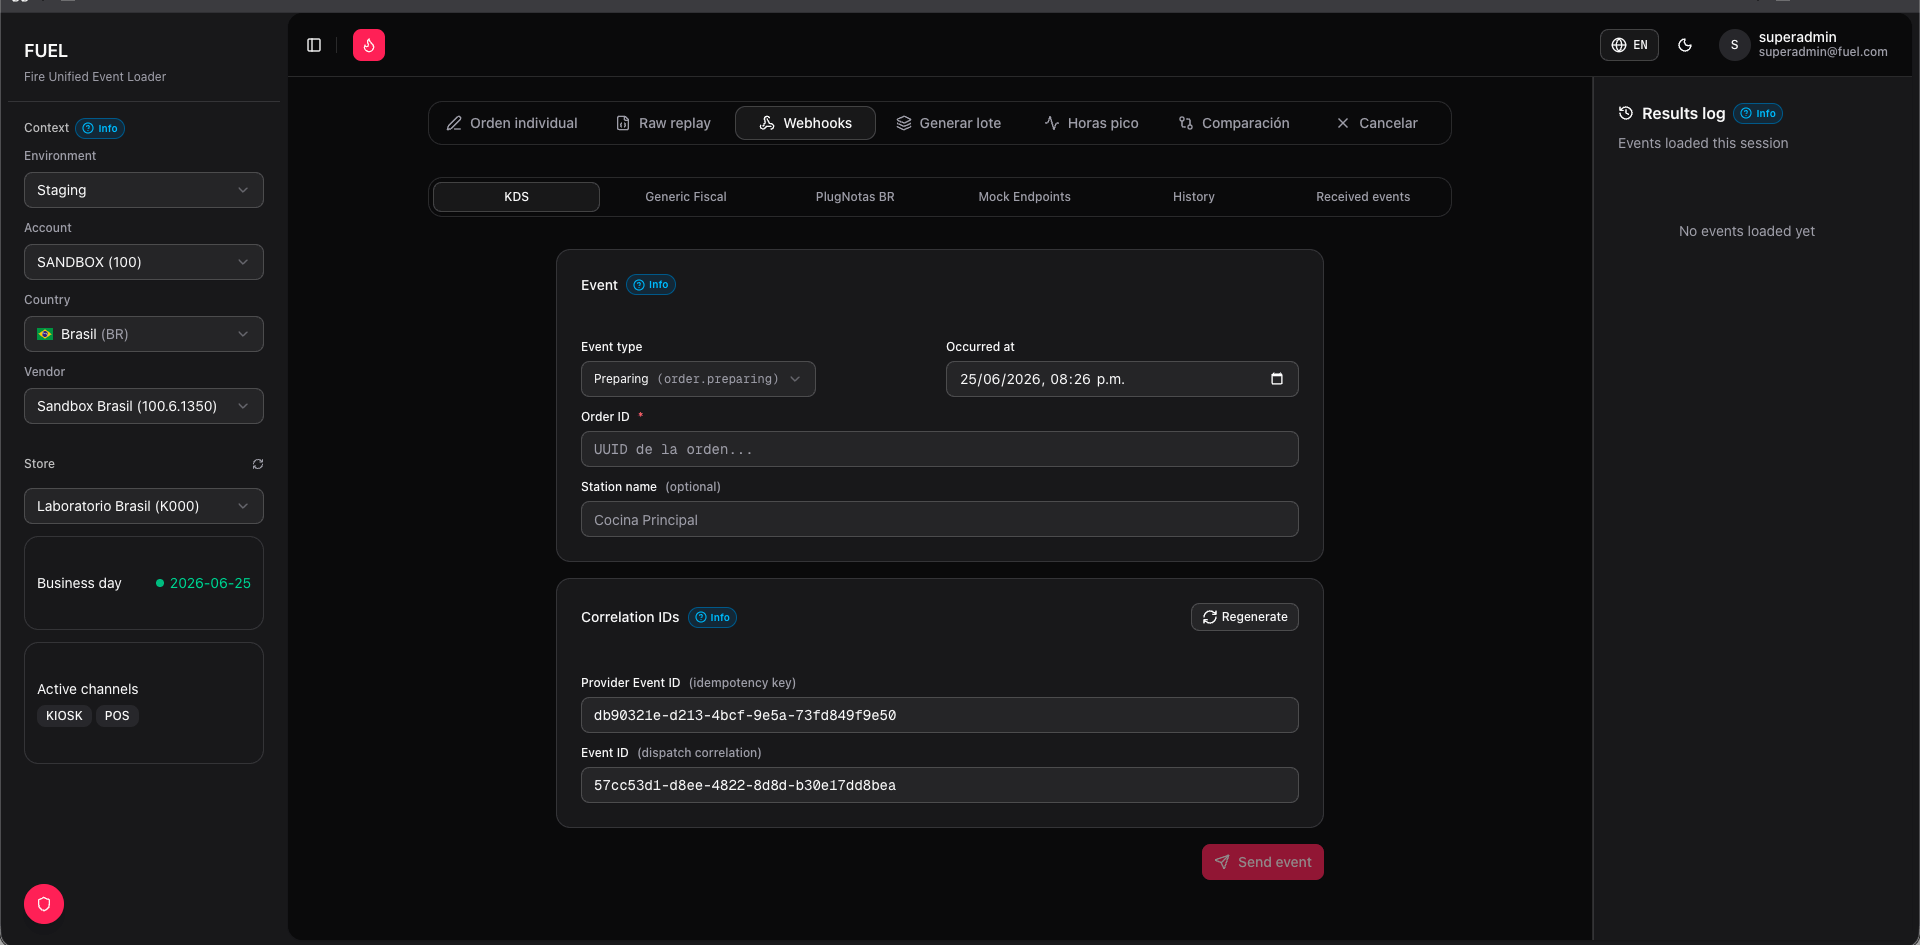Click the POS channel badge

(x=117, y=716)
